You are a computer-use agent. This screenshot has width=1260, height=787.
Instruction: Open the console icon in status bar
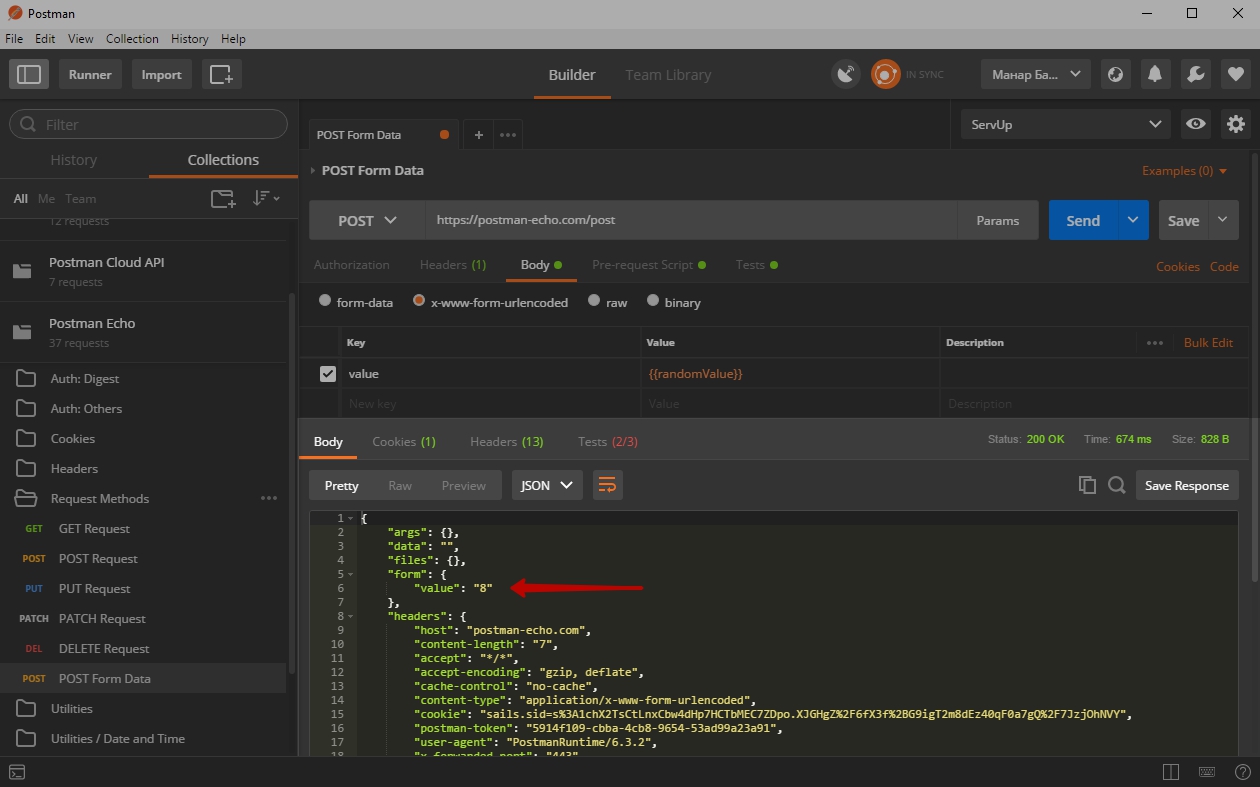17,772
